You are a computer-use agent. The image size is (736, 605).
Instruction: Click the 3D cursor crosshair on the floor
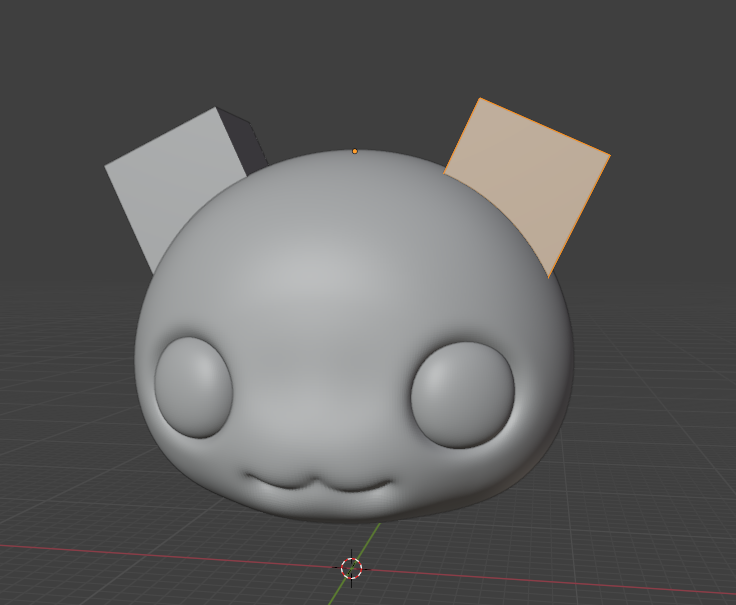tap(351, 568)
